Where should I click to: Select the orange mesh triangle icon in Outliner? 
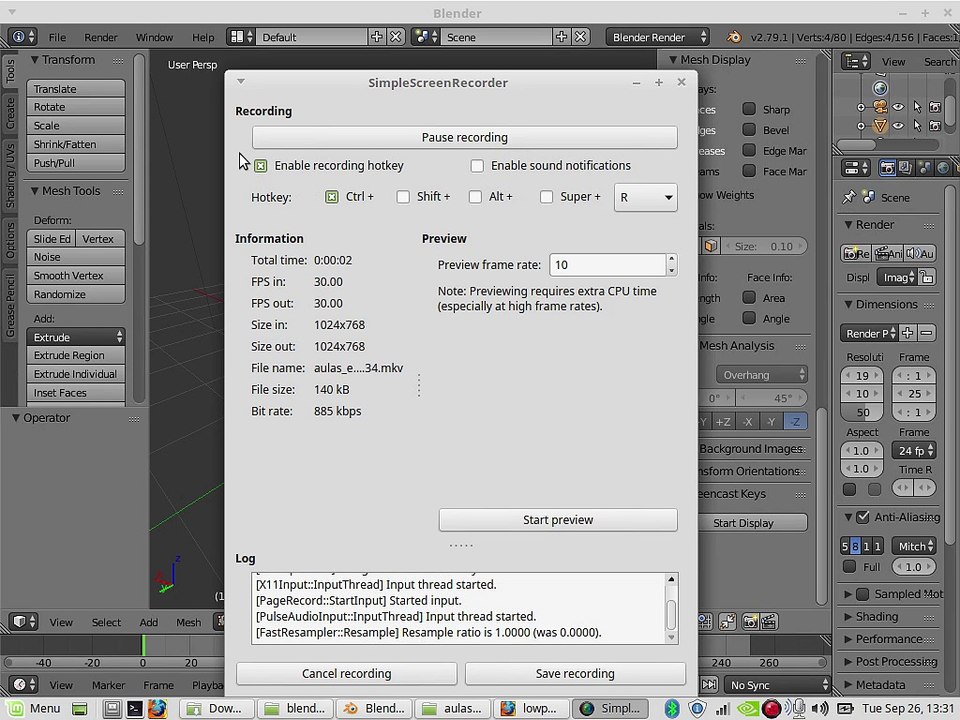click(x=880, y=126)
